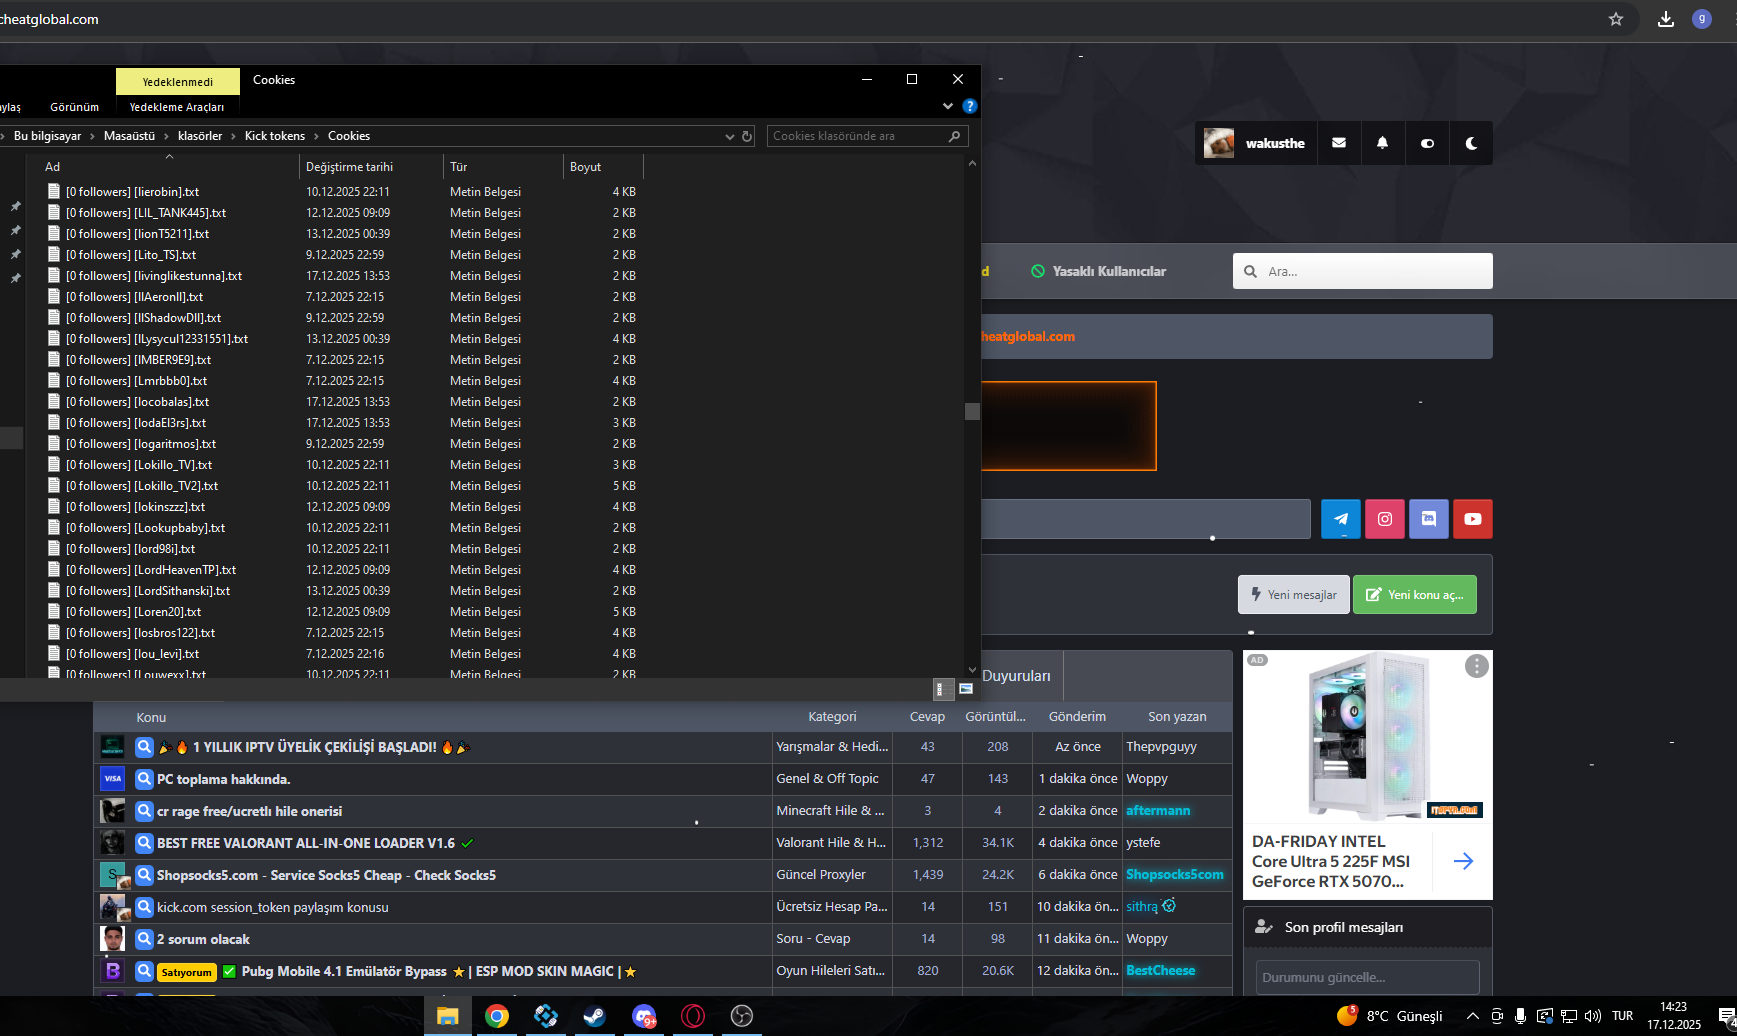Open Opera browser from taskbar

[x=693, y=1016]
